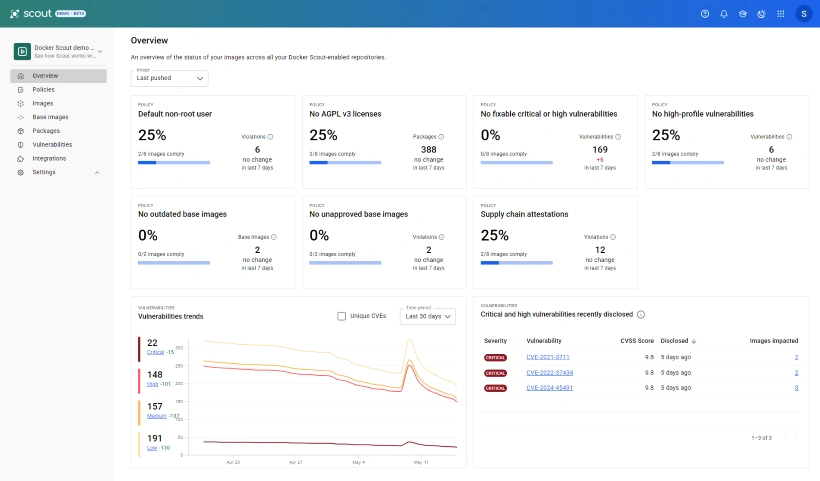Open the help icon in the top bar
This screenshot has height=481, width=820.
(705, 14)
